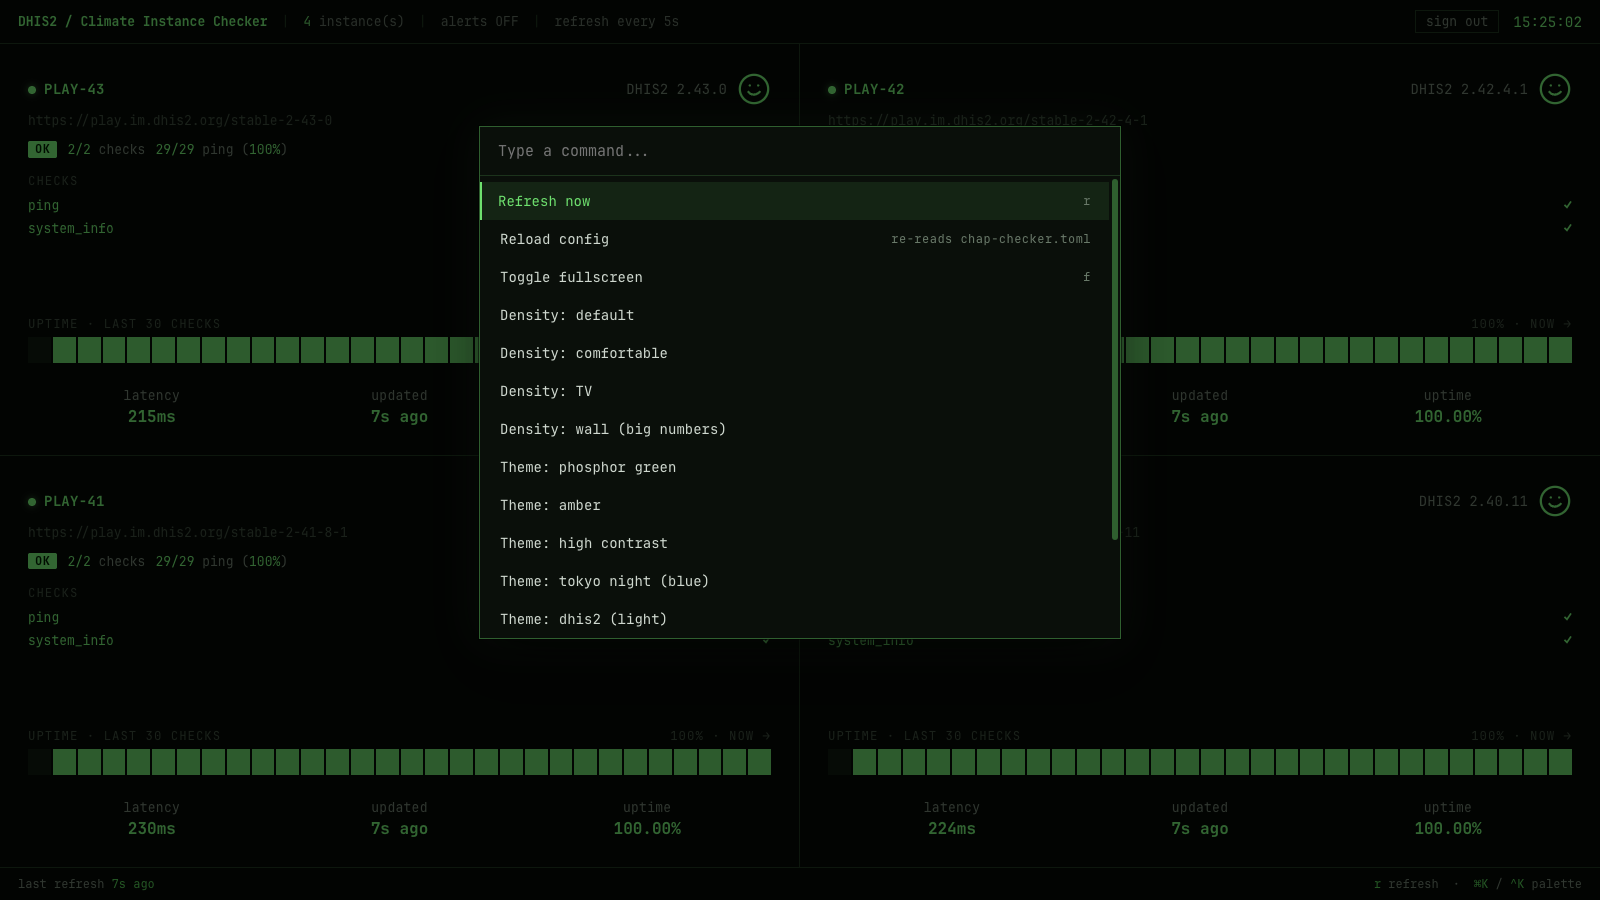Click the PLAY-43 instance name
1600x900 pixels.
(x=74, y=89)
